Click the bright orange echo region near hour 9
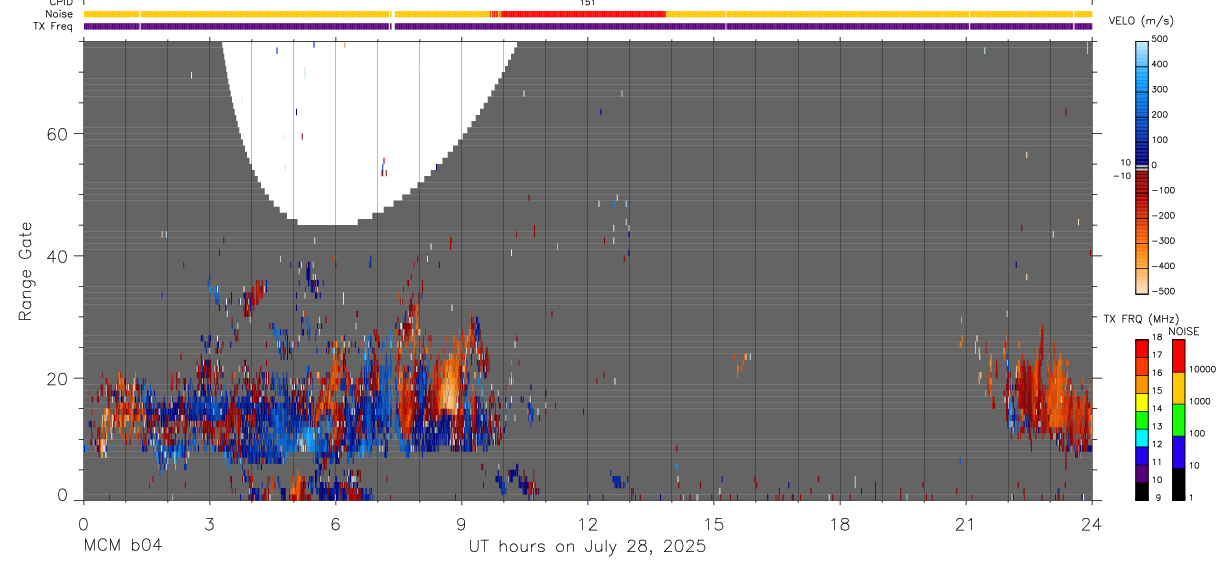Screen dimensions: 1228x567 450,385
